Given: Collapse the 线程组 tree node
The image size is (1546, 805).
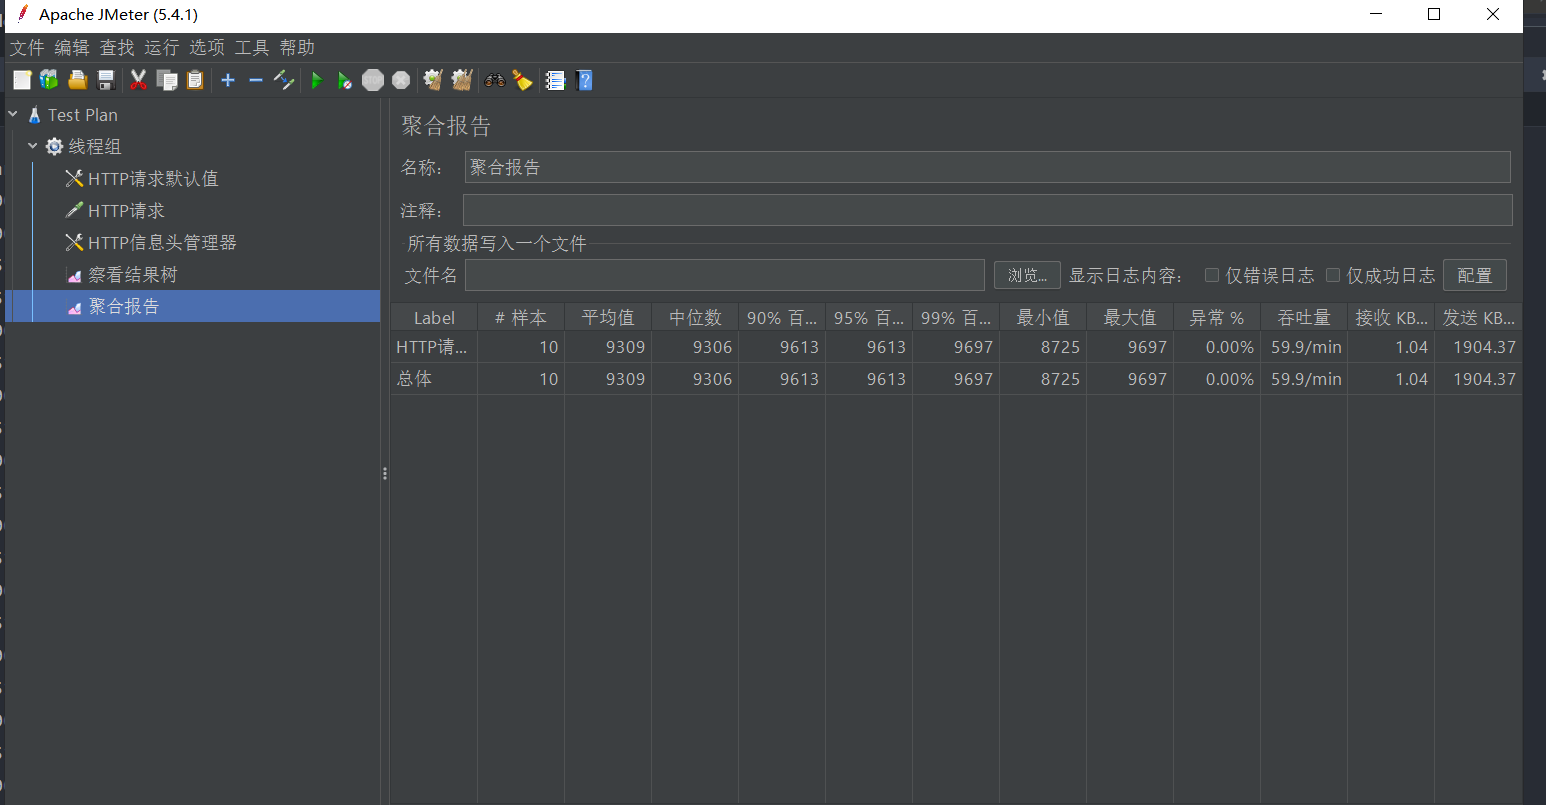Looking at the screenshot, I should click(x=33, y=146).
